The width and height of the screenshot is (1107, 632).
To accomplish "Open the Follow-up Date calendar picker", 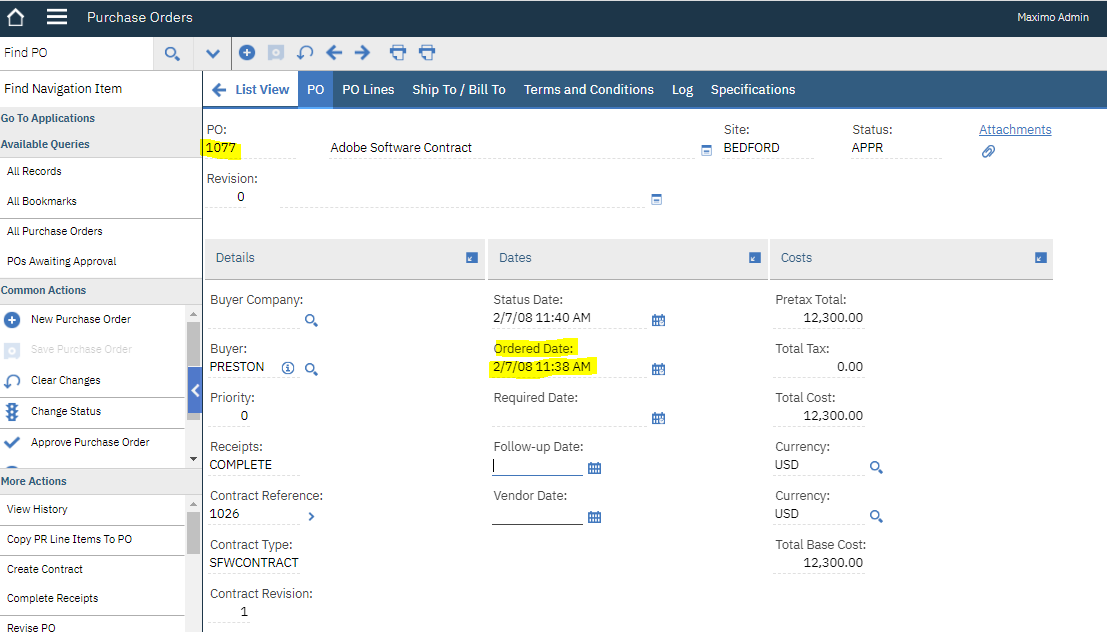I will point(594,468).
